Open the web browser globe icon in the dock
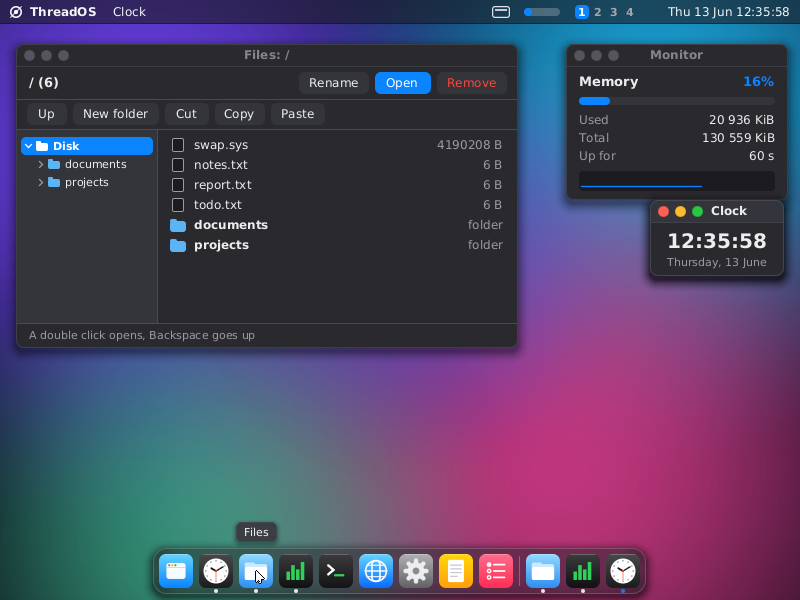Viewport: 800px width, 600px height. (x=376, y=571)
